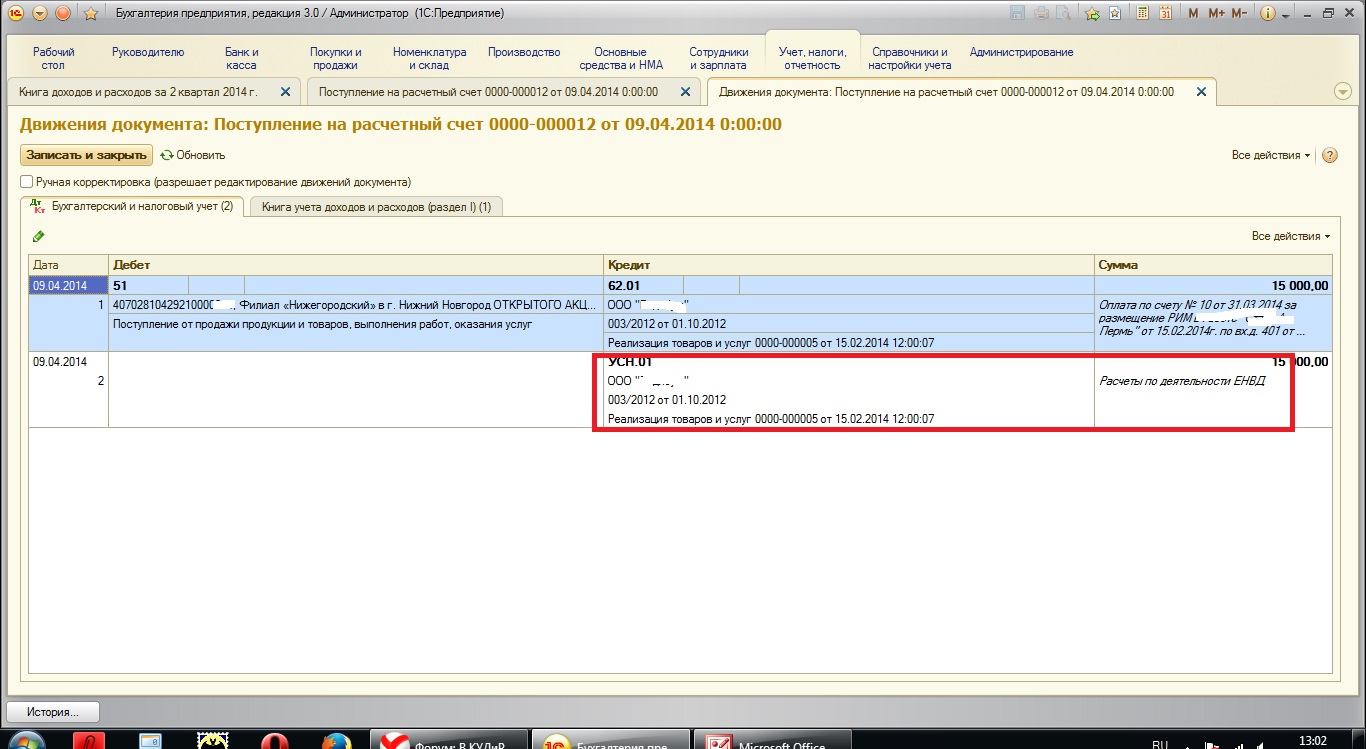Switch to Книга учета доходов и расходов tab

376,207
